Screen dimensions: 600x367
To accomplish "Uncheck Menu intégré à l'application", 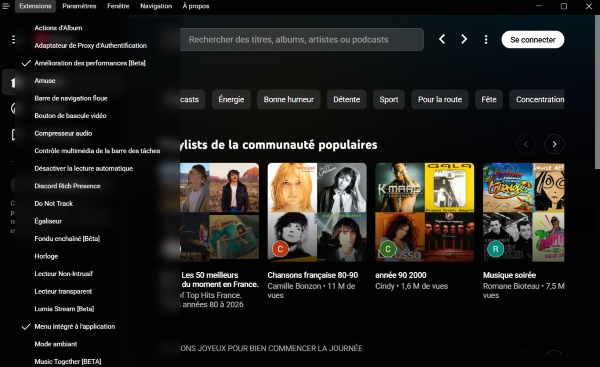I will [75, 326].
